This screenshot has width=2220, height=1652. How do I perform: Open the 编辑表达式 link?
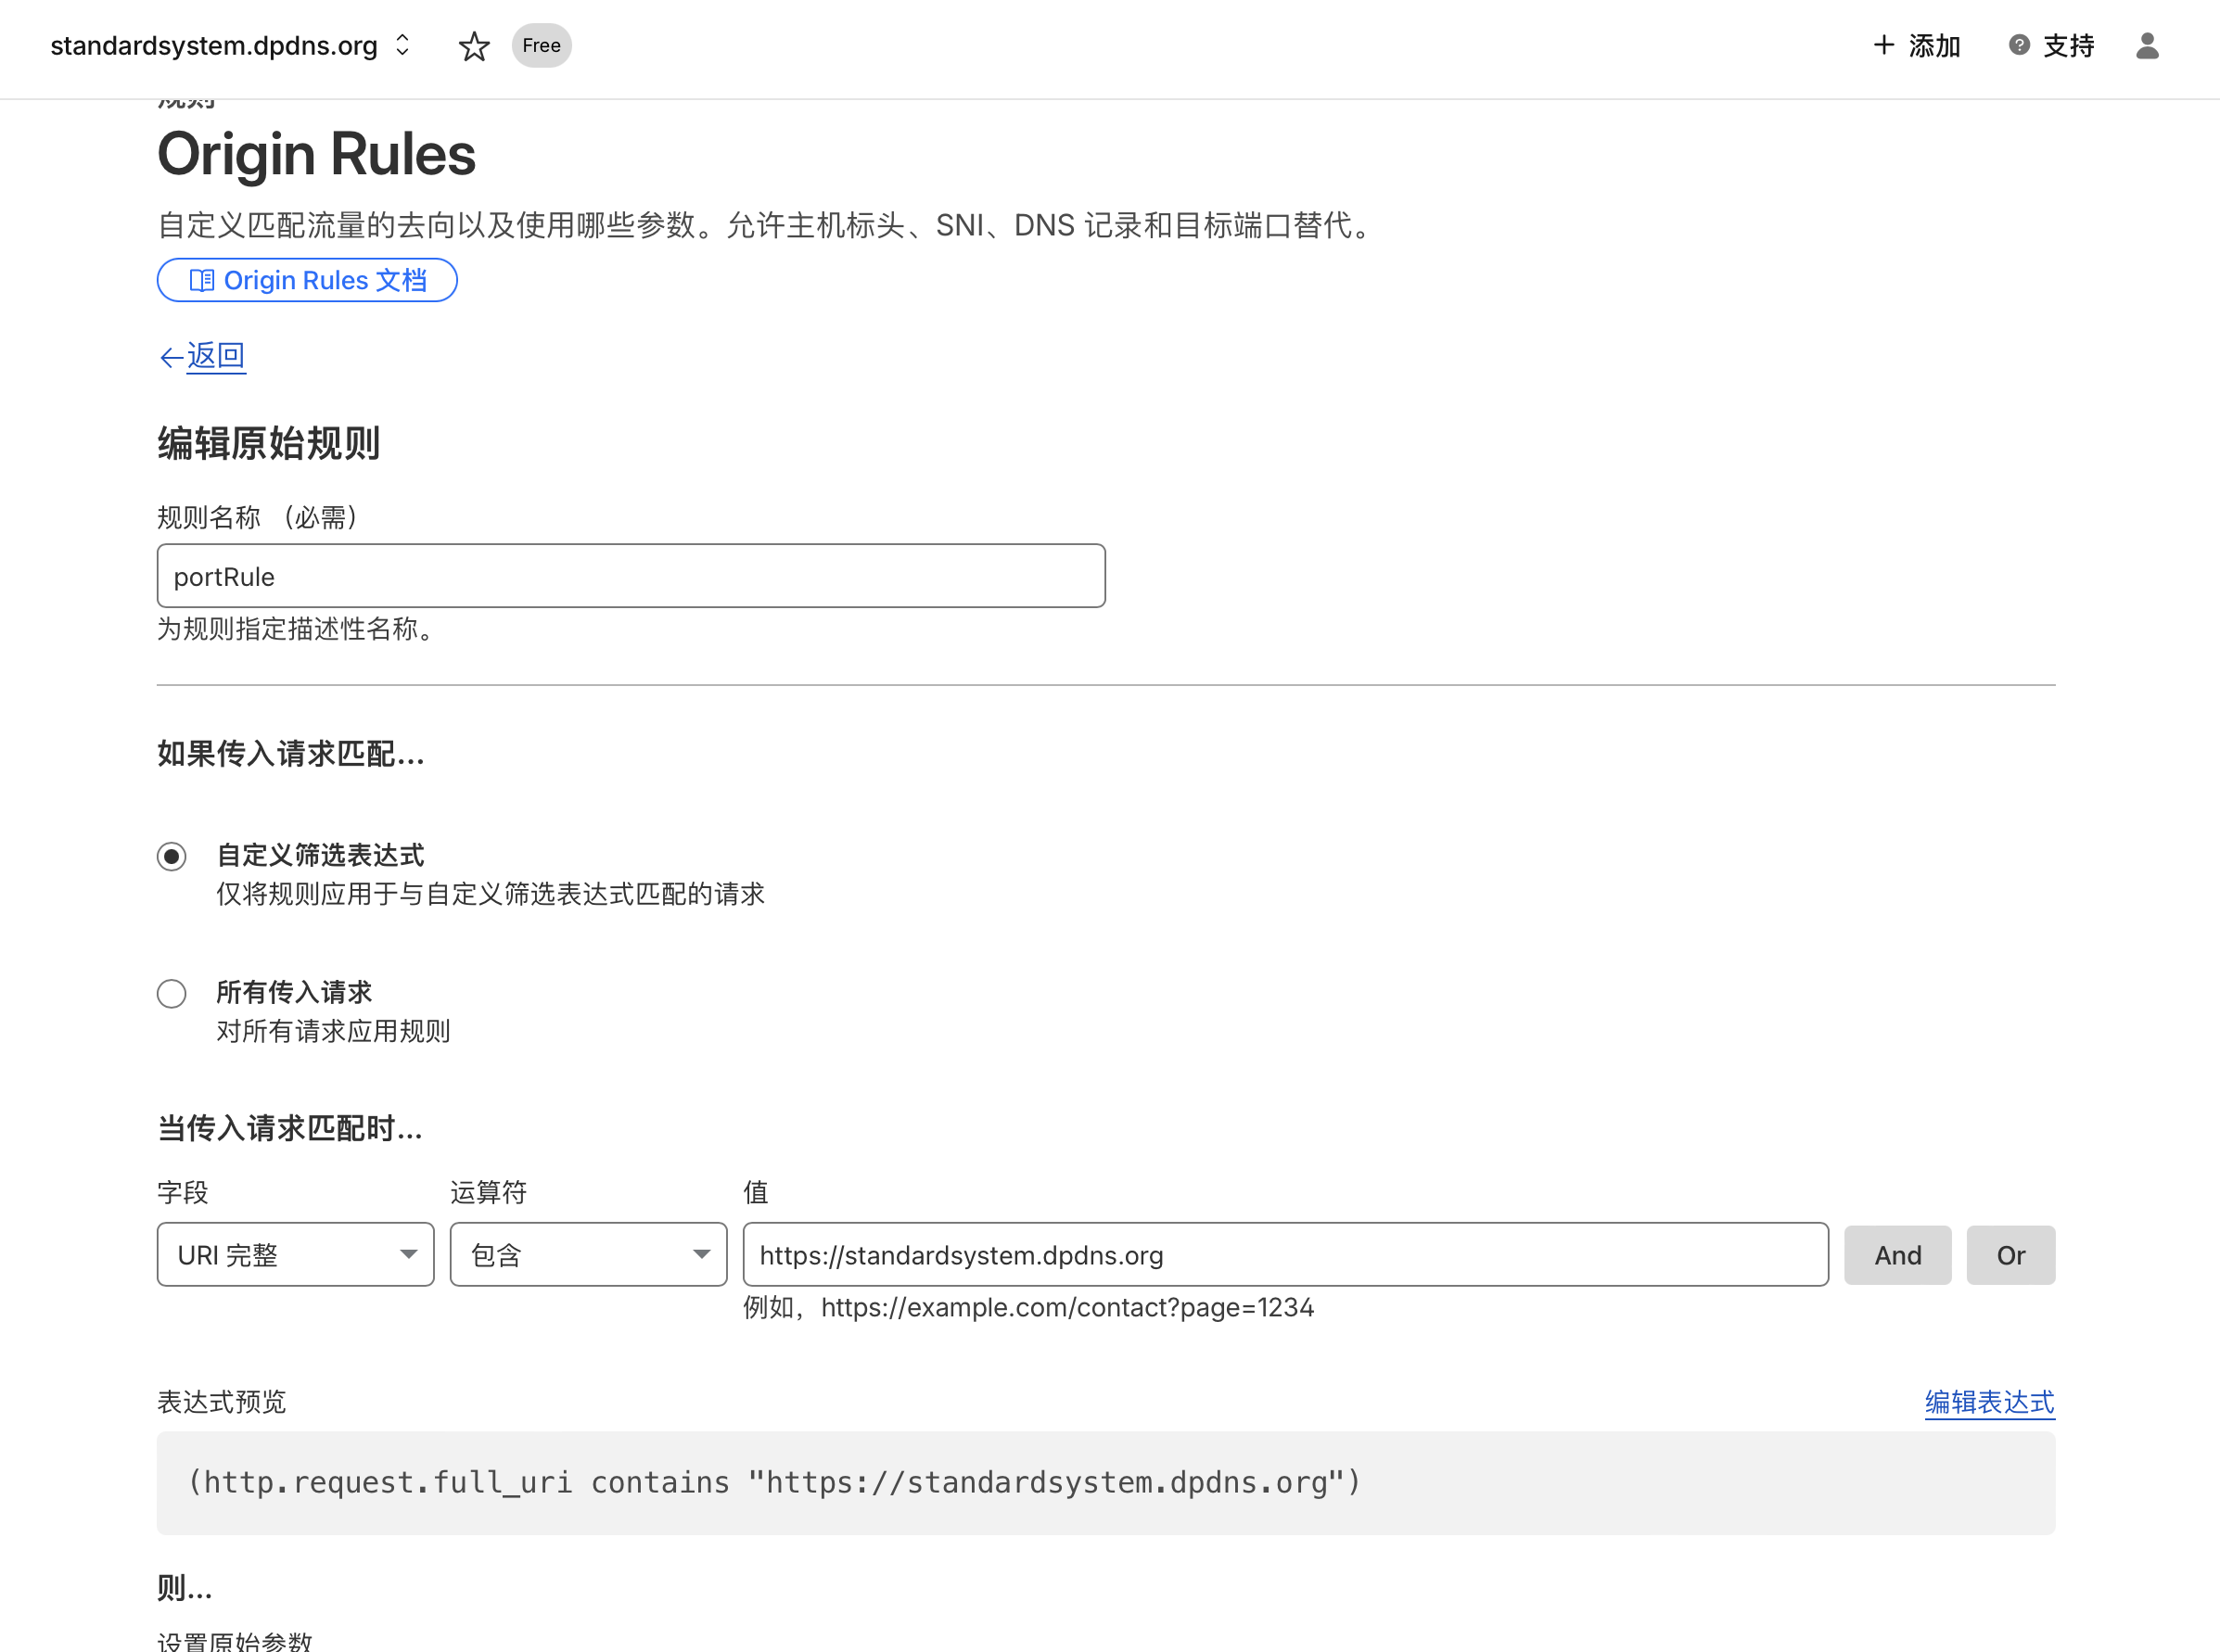point(1989,1402)
